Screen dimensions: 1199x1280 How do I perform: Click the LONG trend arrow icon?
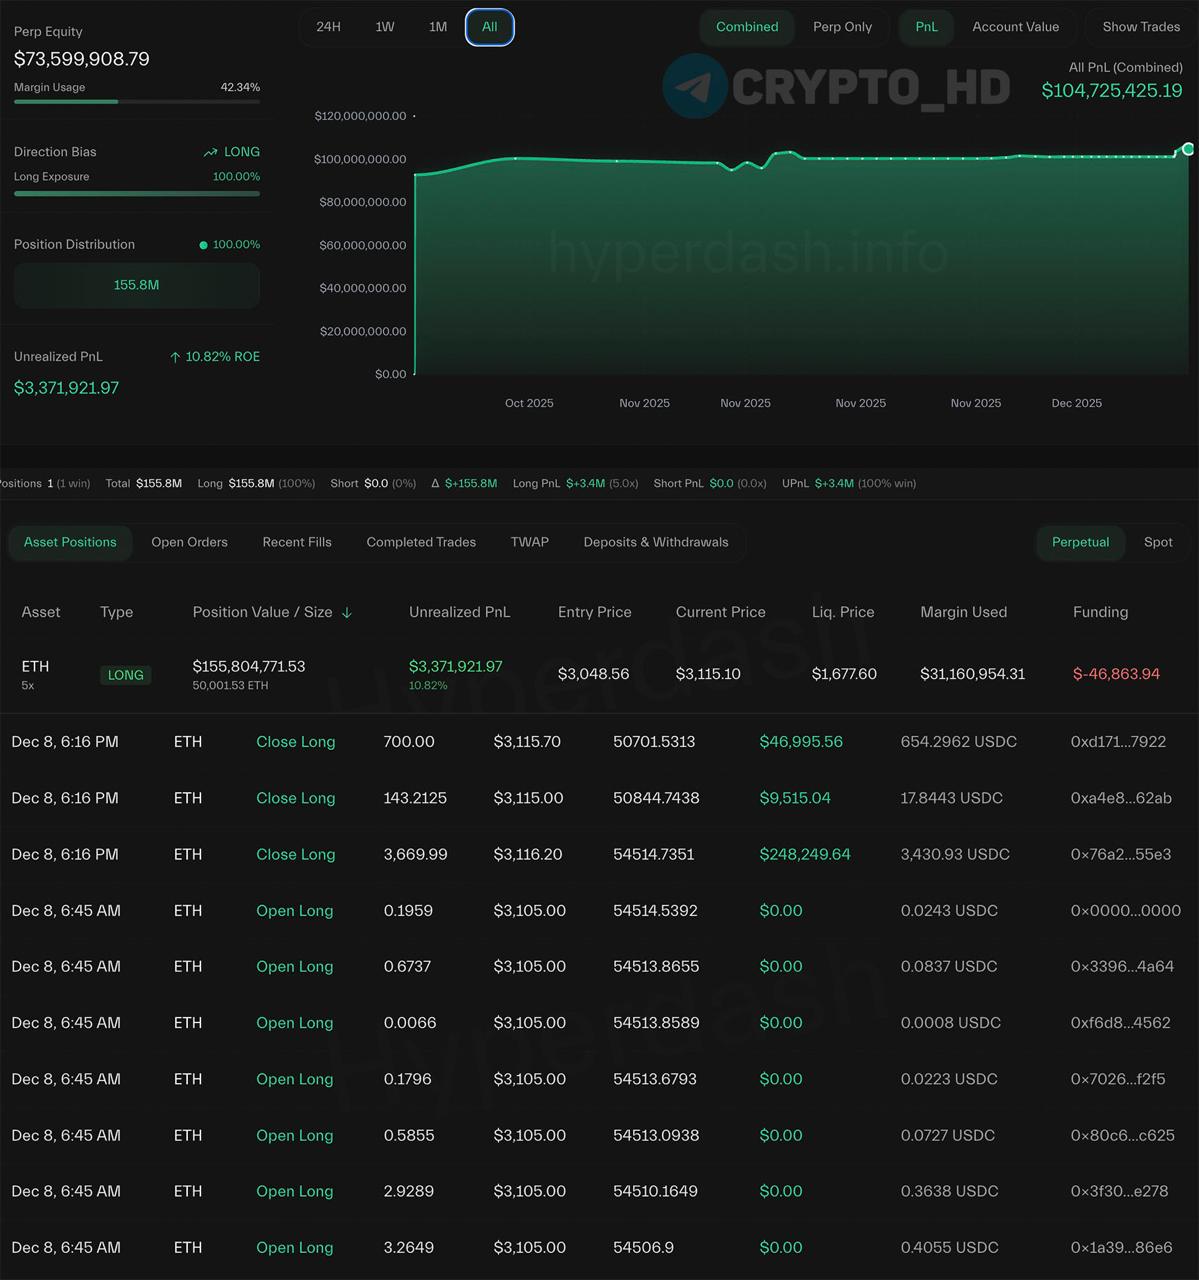(x=210, y=153)
